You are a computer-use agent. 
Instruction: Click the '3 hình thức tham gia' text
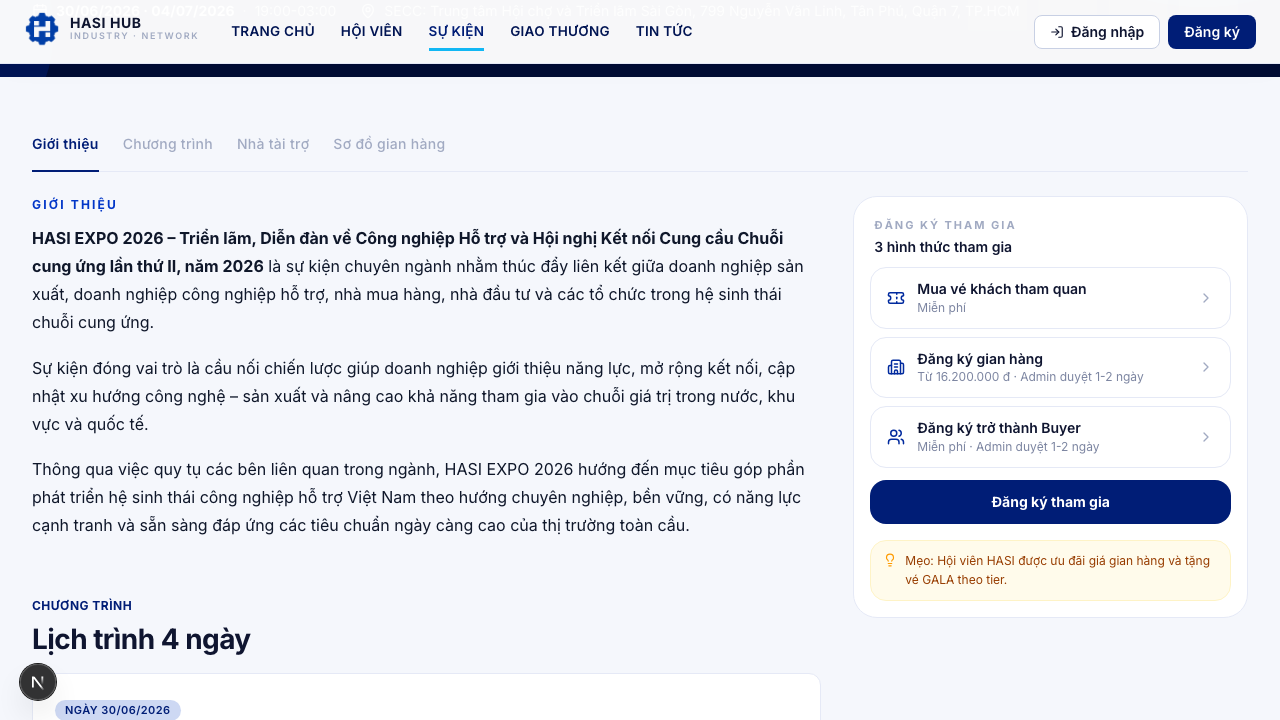[x=943, y=247]
